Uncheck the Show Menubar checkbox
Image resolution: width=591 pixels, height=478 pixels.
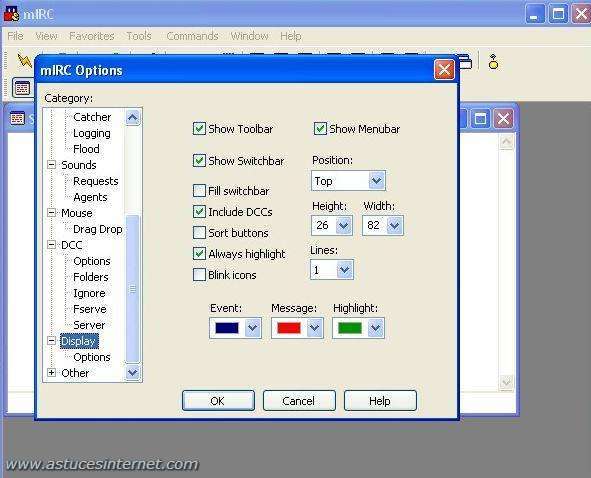pos(320,129)
